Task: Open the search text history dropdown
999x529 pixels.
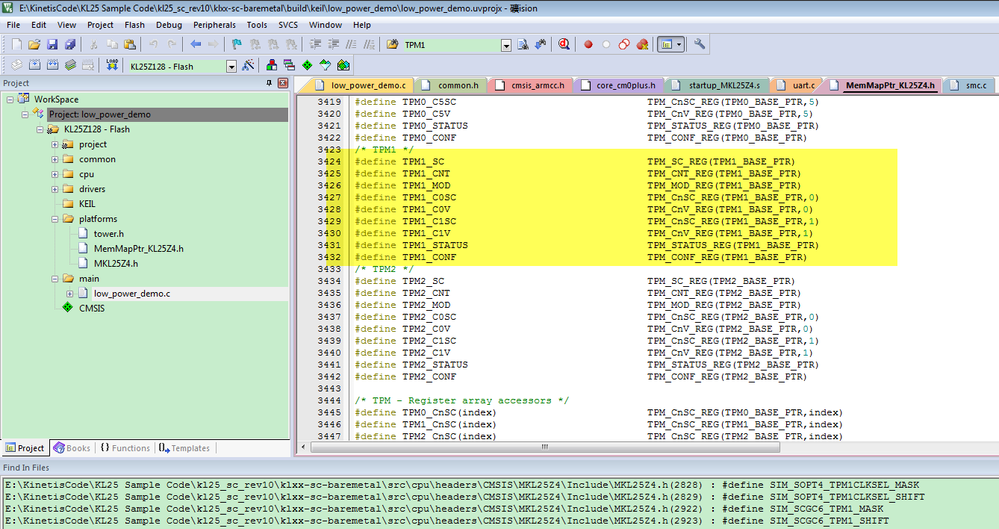Action: coord(506,45)
